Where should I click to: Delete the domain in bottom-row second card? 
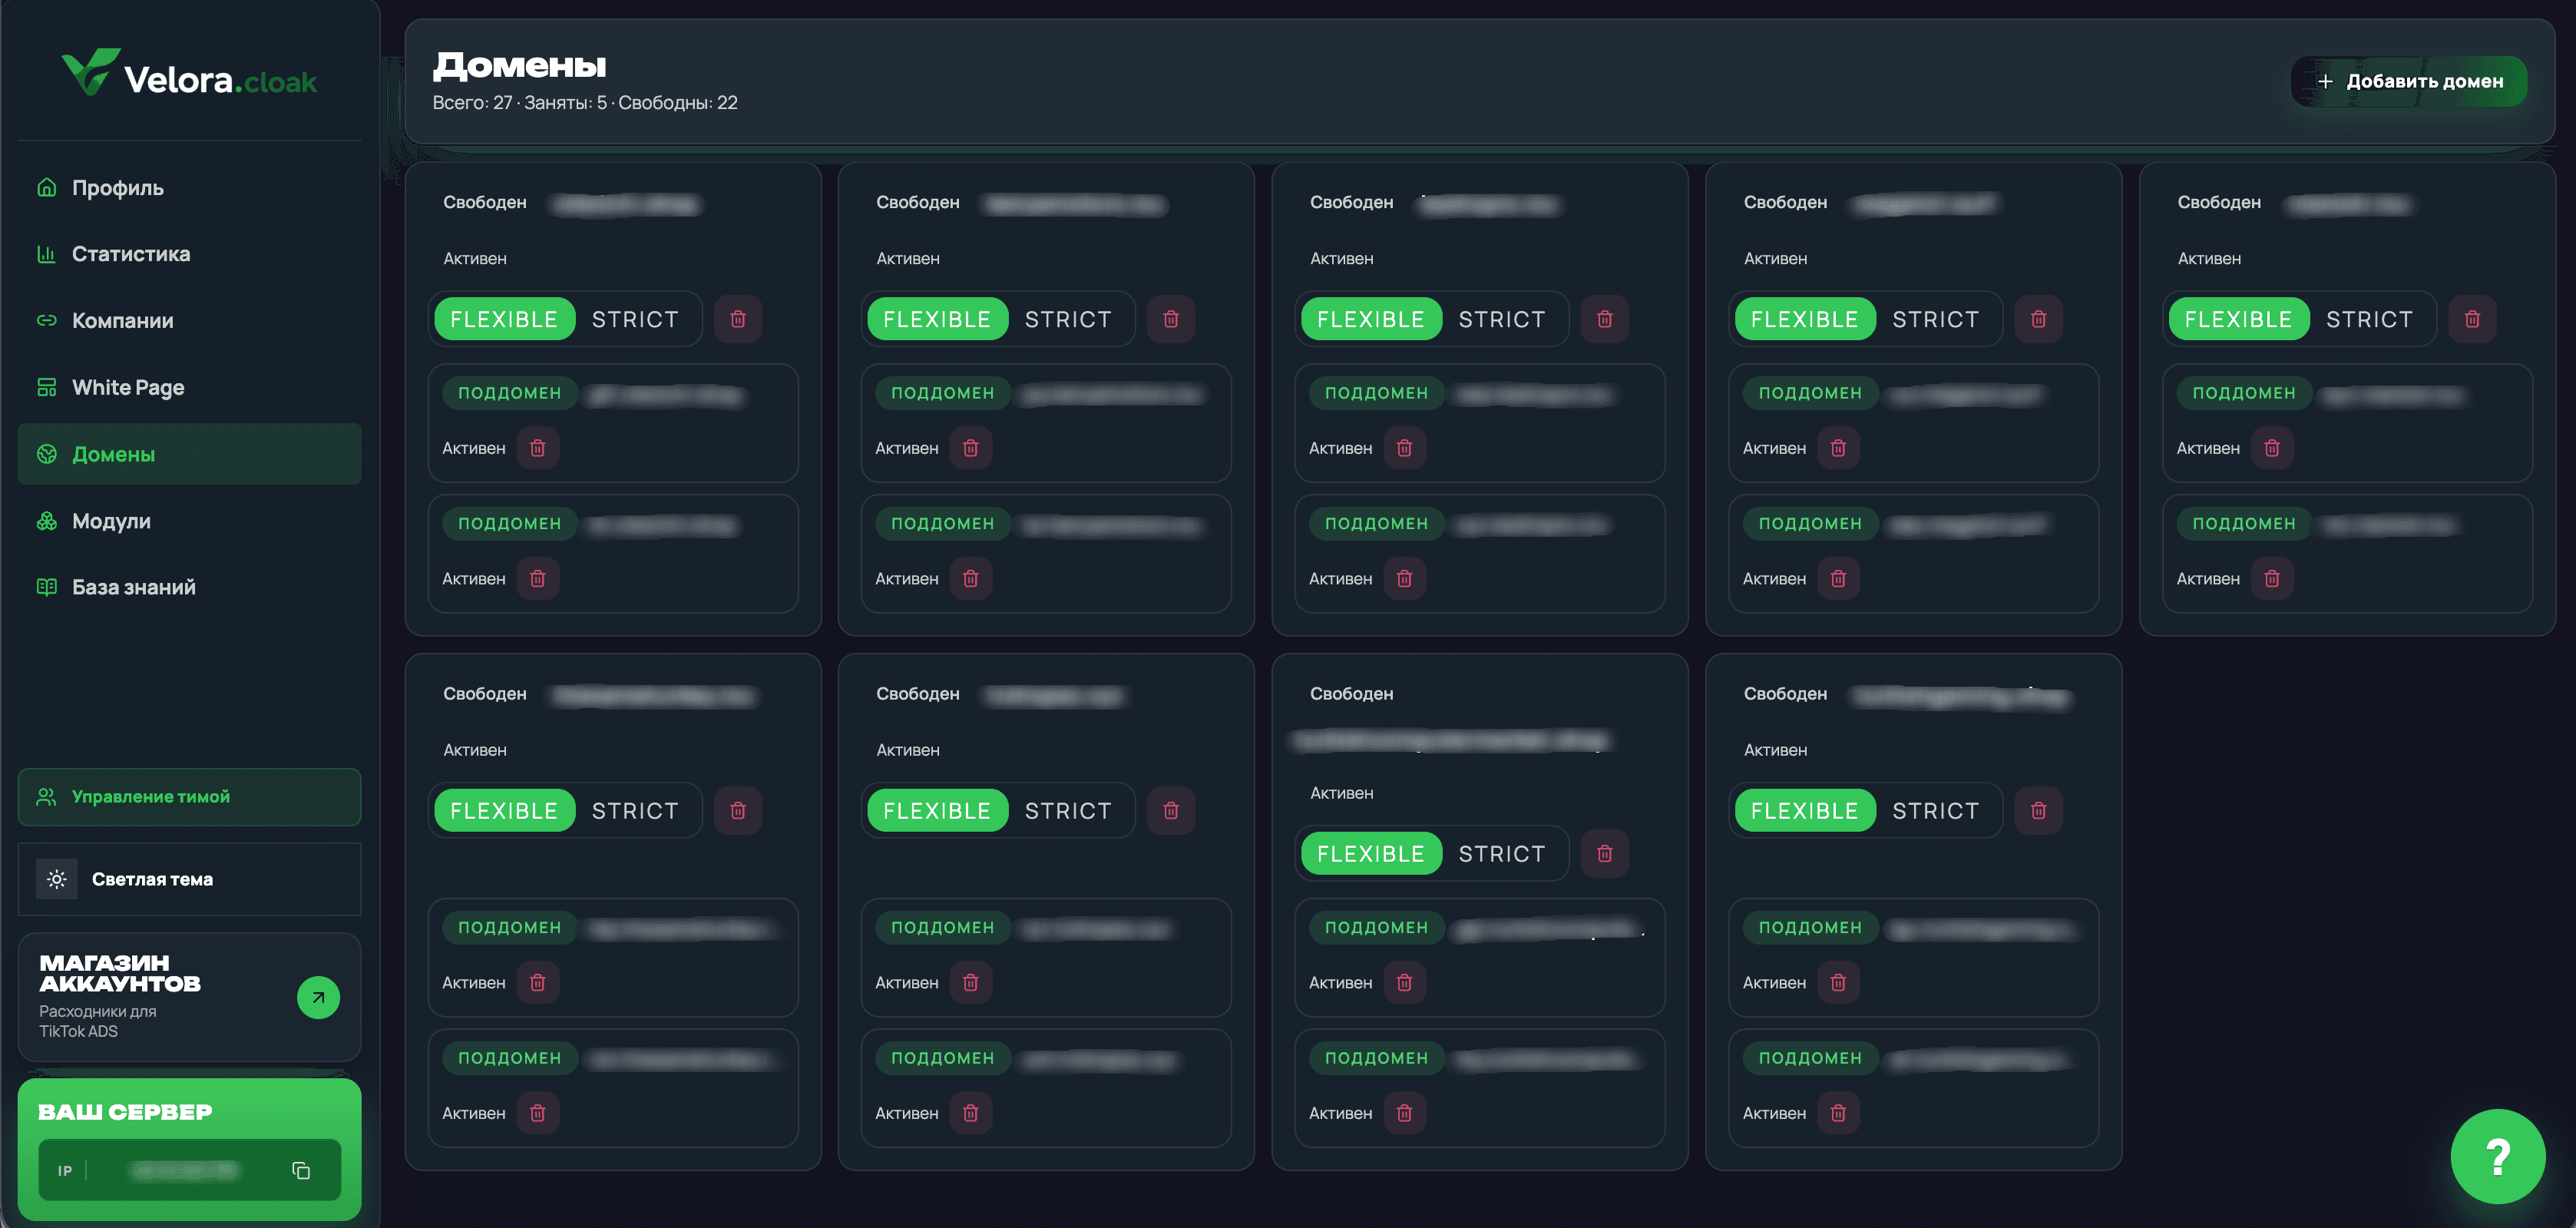tap(1171, 810)
